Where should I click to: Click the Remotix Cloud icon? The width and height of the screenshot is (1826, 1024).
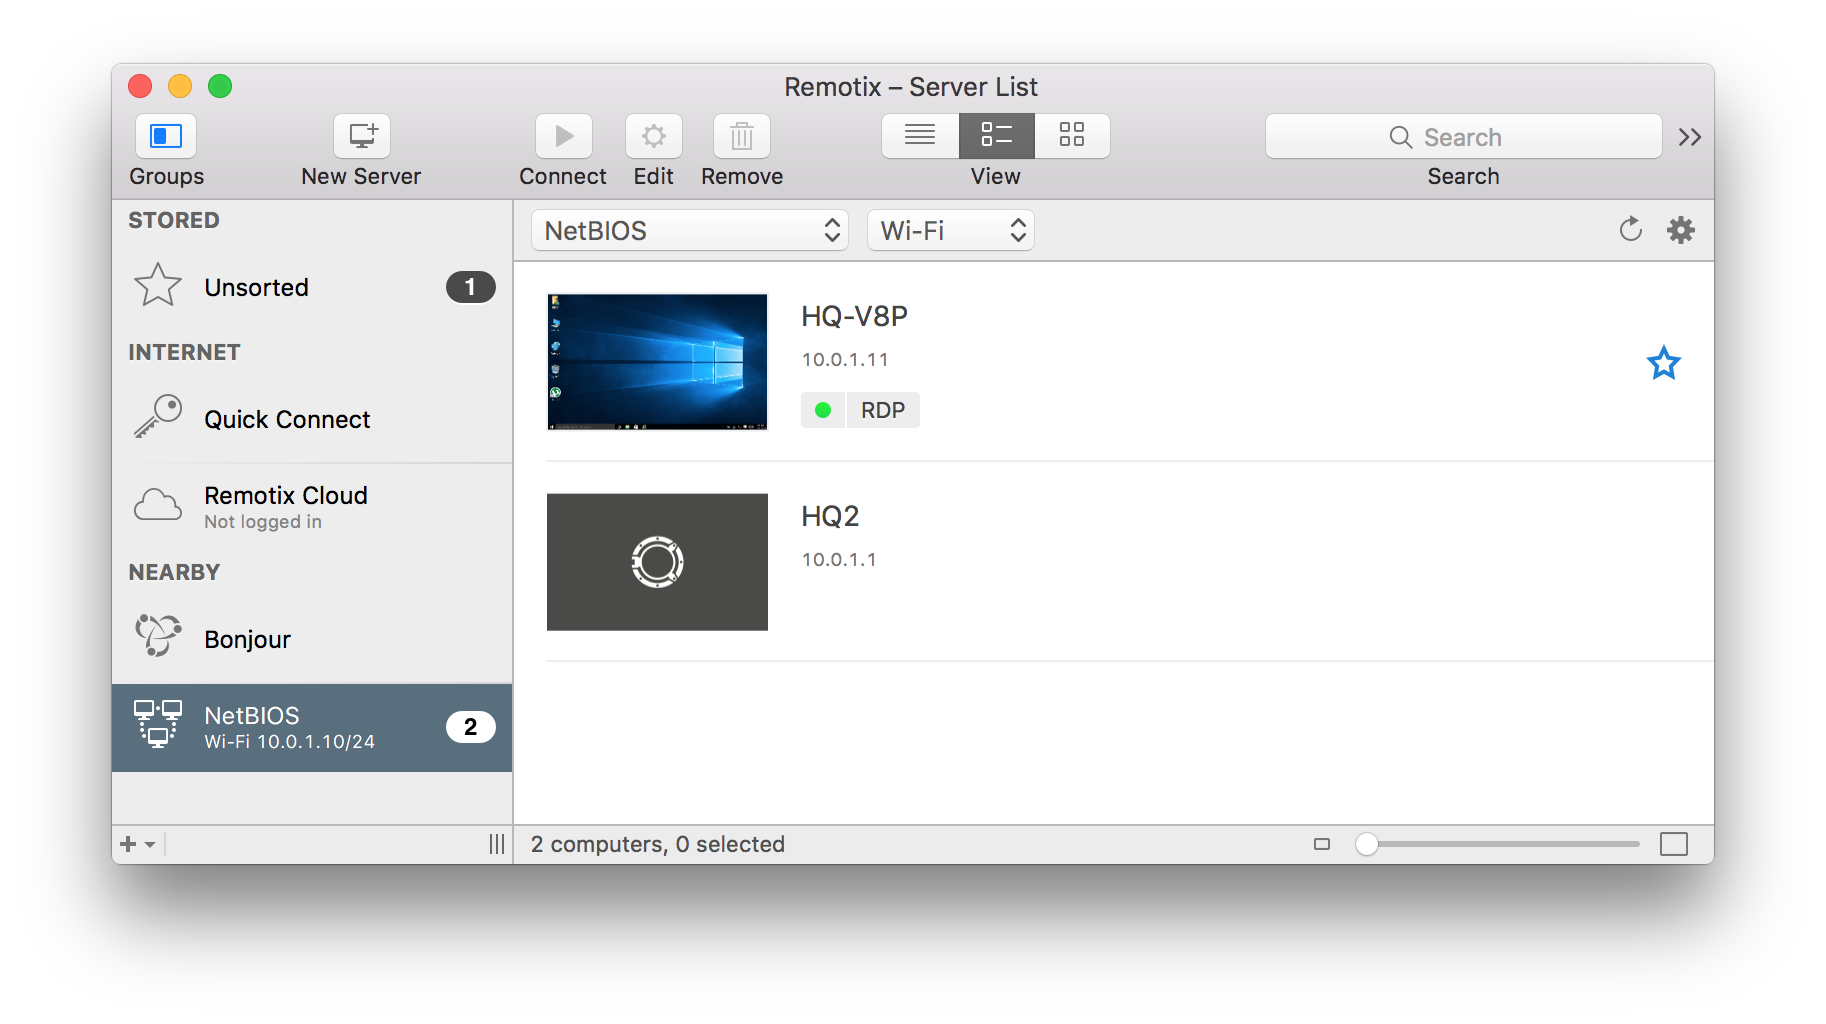pos(158,505)
